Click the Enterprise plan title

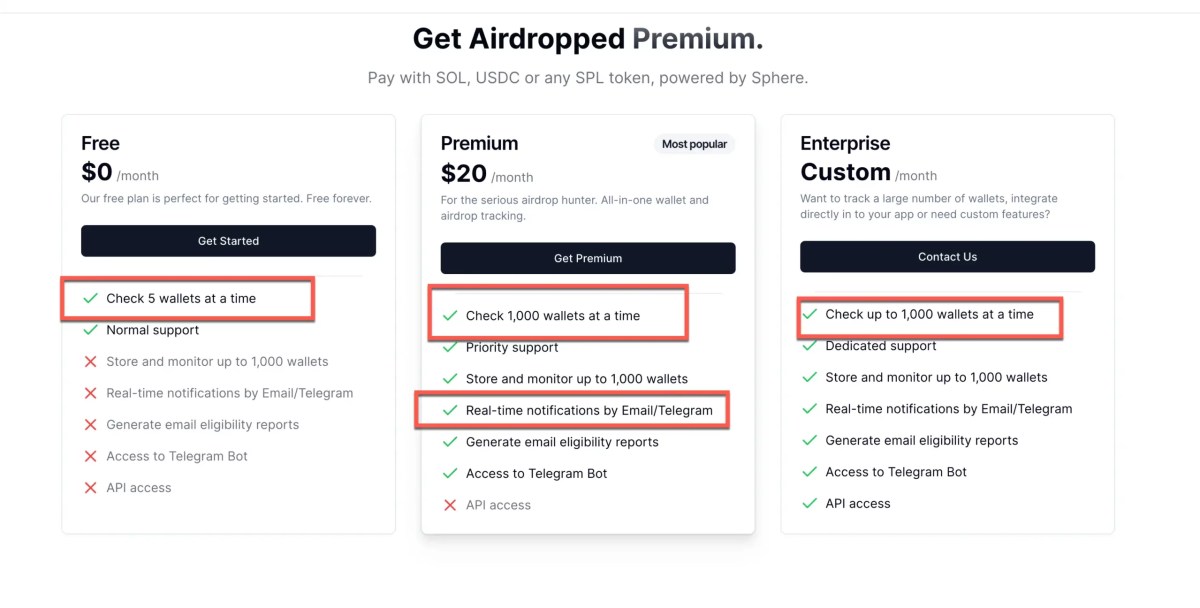click(845, 143)
